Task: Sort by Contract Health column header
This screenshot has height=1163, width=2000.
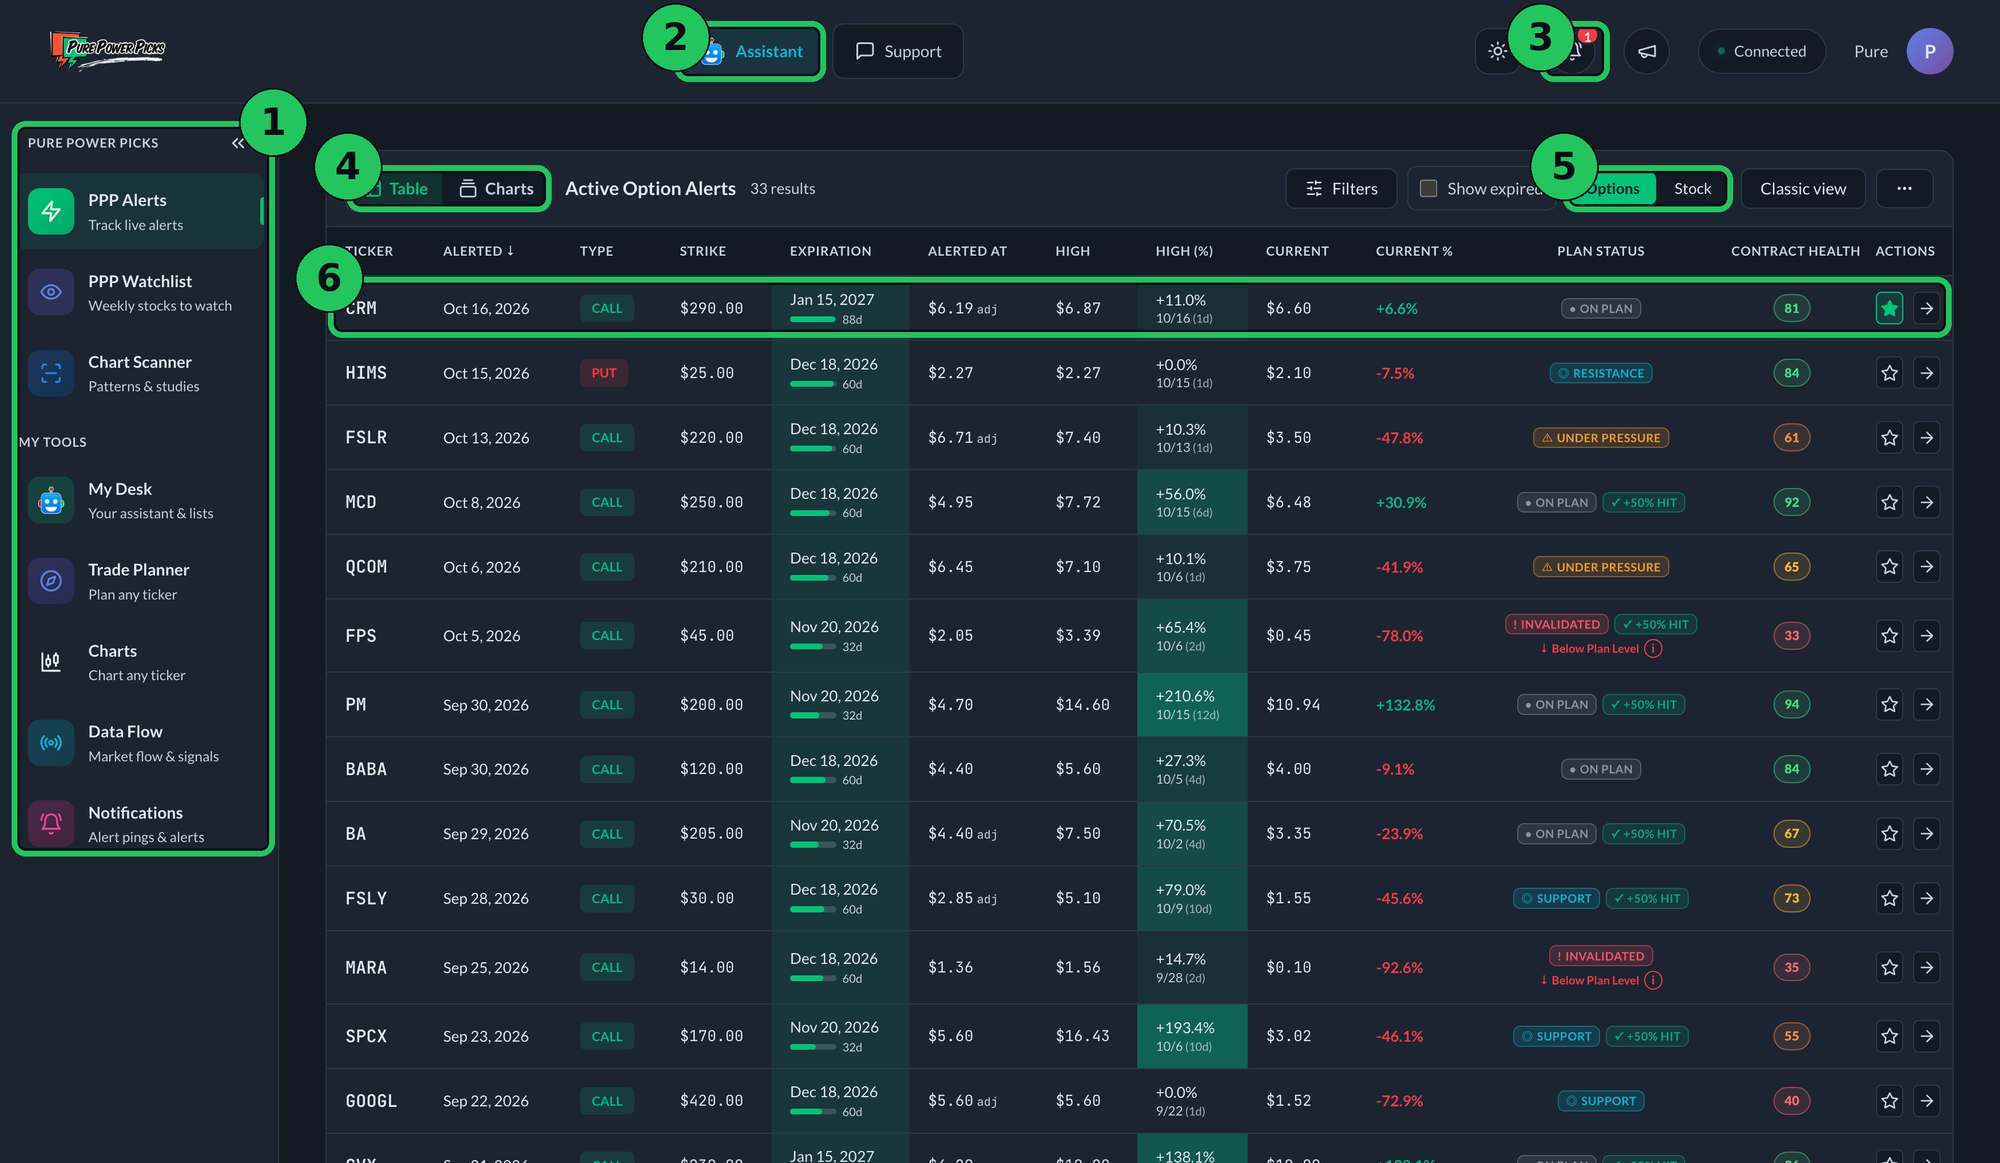Action: 1795,251
